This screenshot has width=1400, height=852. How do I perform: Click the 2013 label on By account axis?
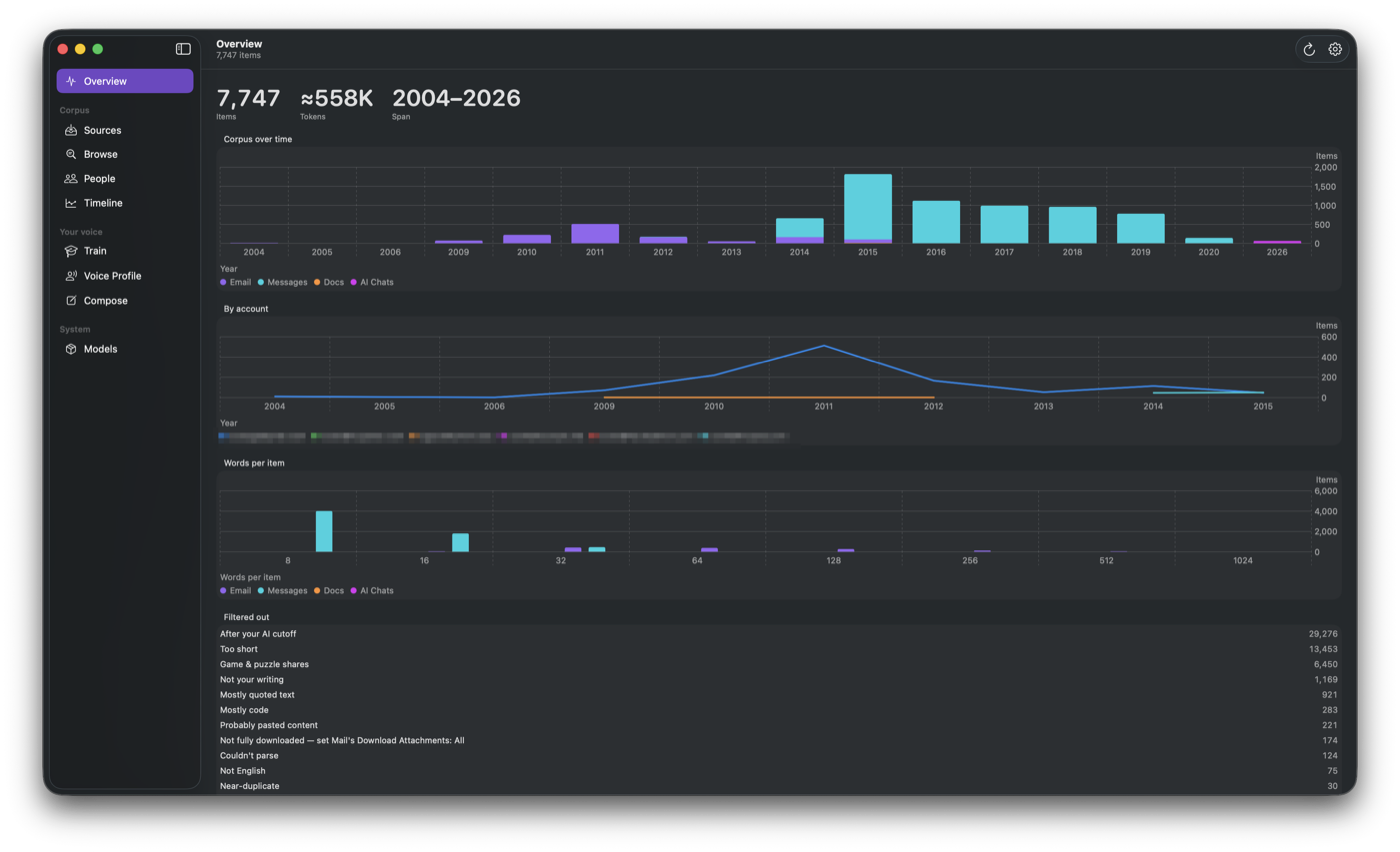1043,407
